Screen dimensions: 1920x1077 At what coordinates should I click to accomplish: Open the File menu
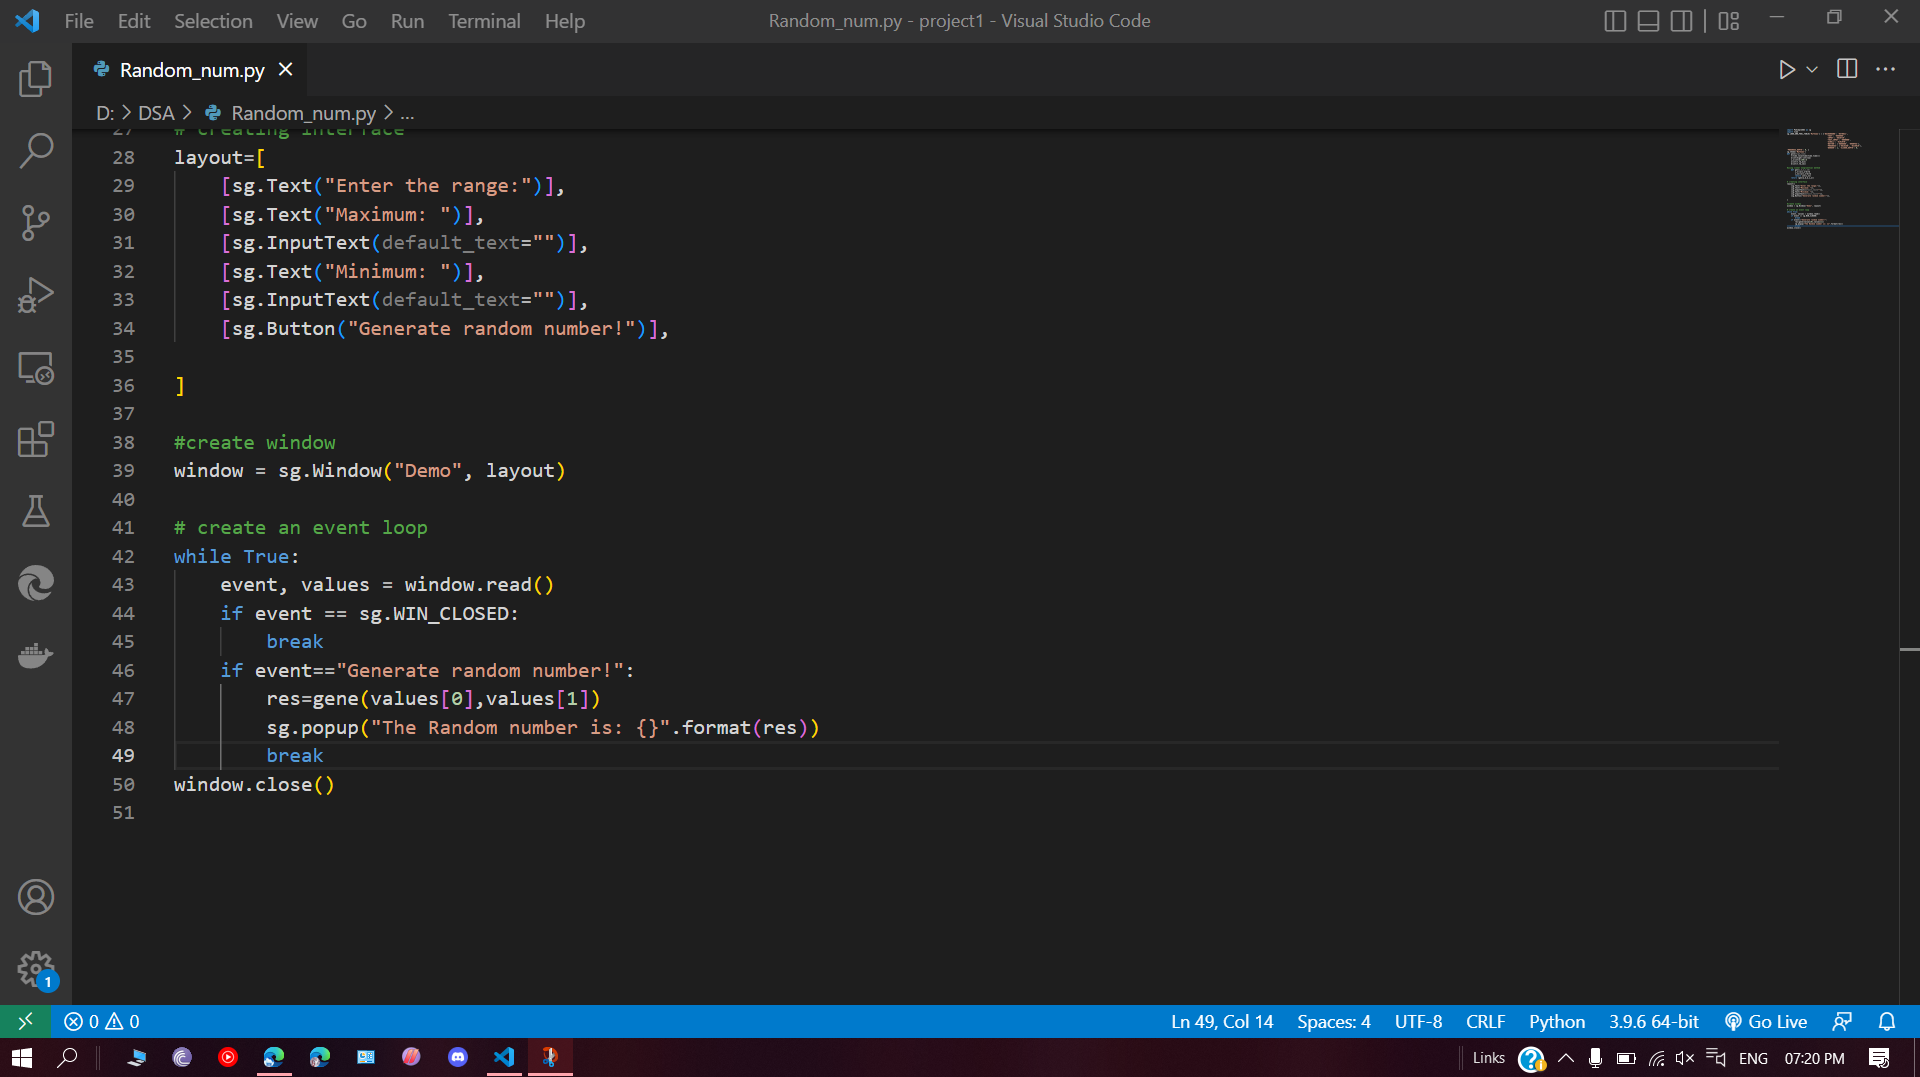point(79,21)
